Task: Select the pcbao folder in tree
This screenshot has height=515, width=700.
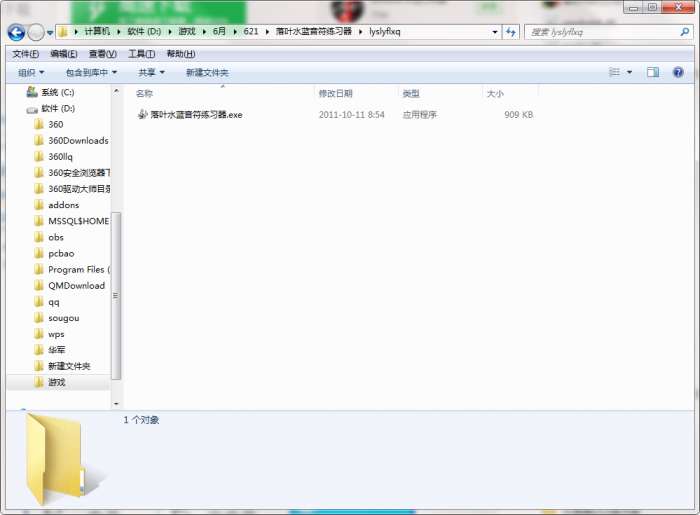Action: (x=61, y=253)
